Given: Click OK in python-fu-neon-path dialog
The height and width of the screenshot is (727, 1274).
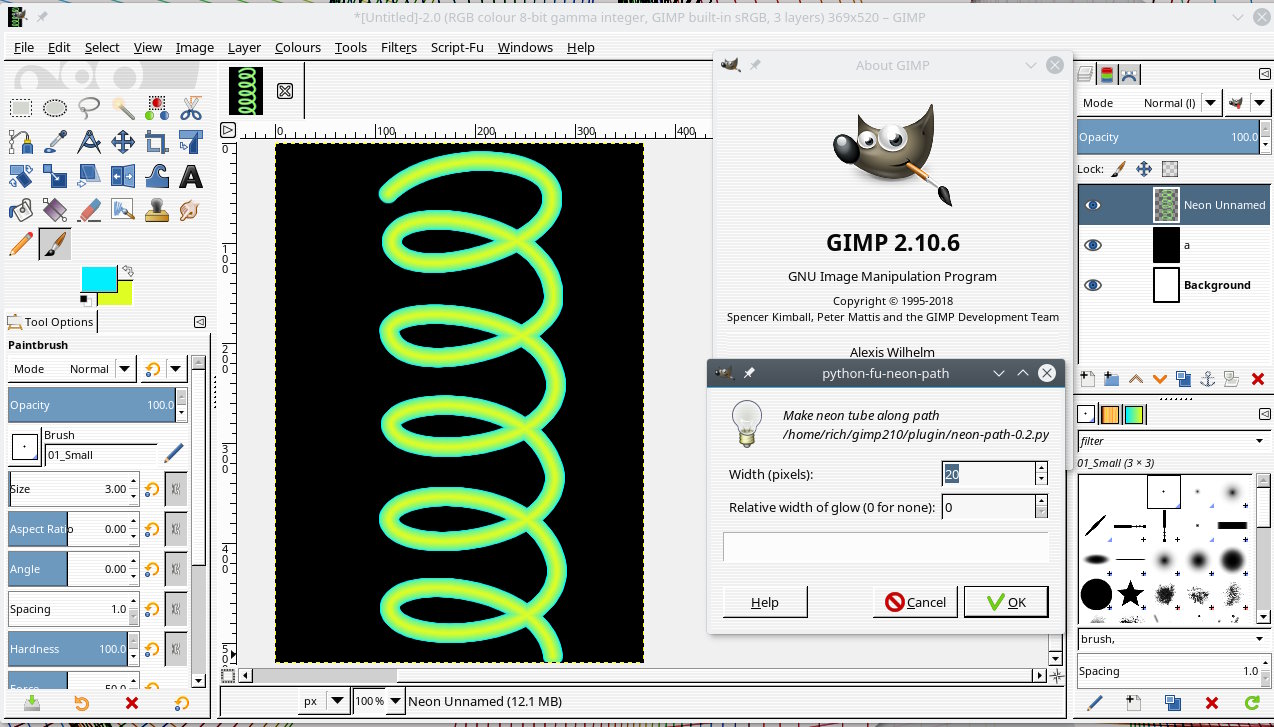Looking at the screenshot, I should click(x=1006, y=602).
